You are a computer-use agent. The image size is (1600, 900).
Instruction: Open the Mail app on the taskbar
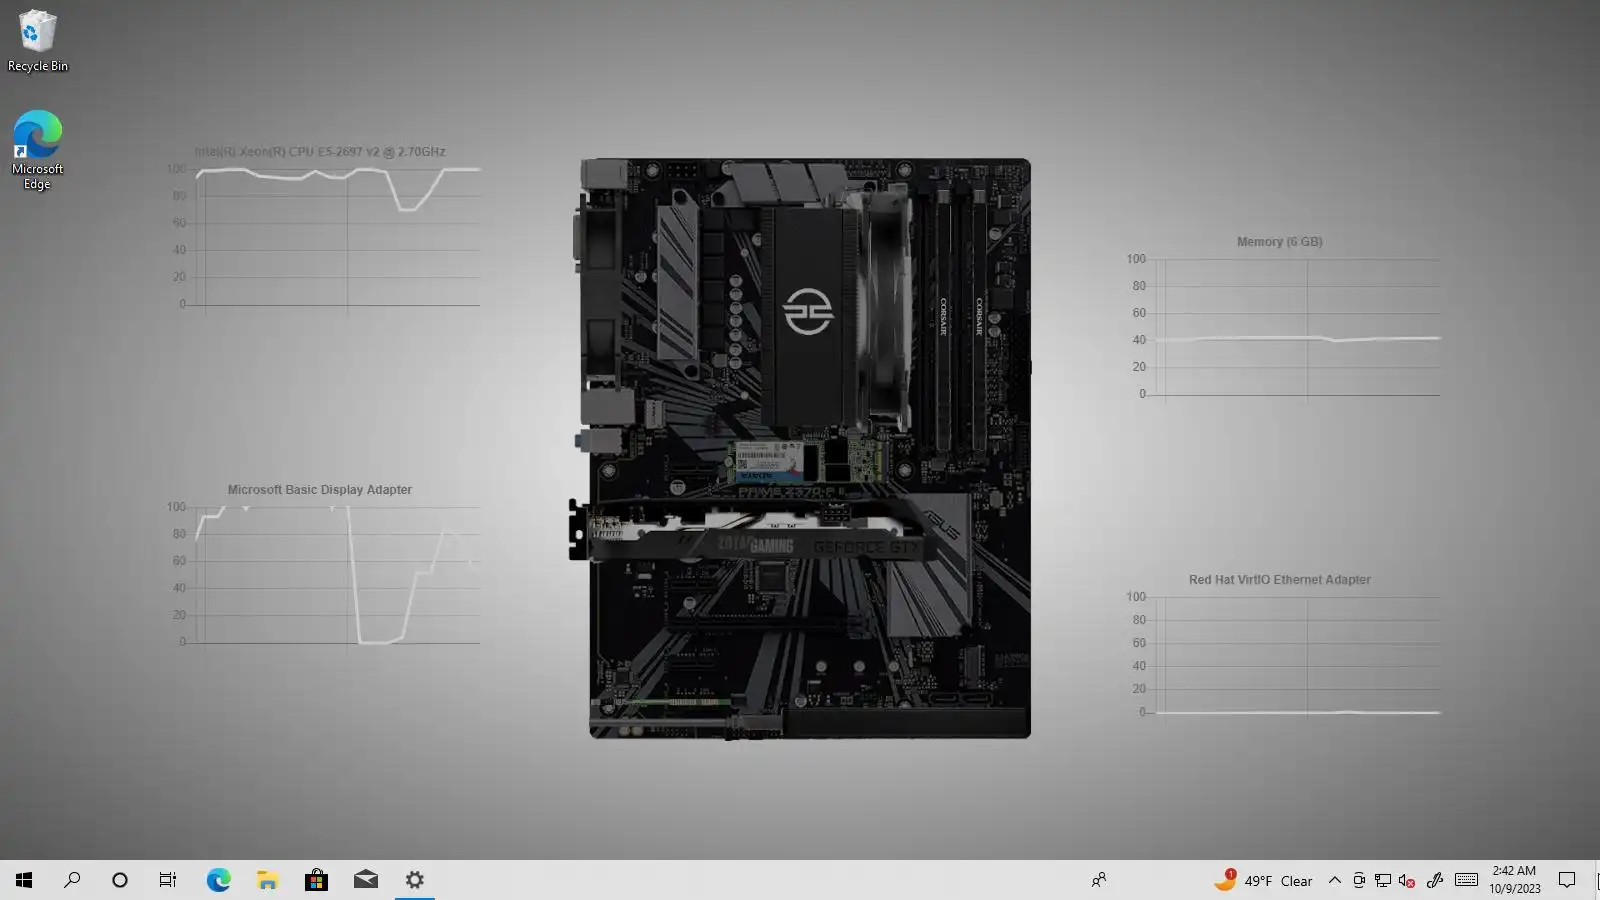coord(366,880)
